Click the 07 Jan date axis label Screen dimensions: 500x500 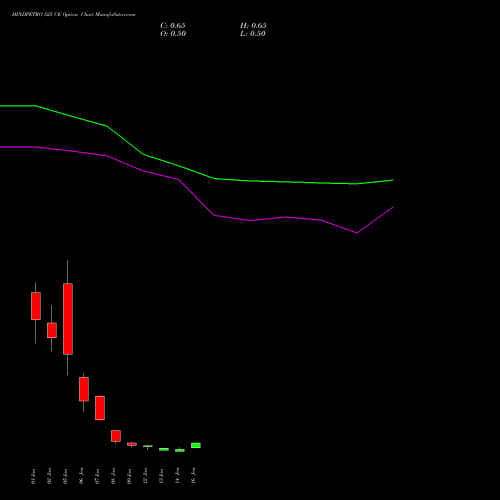(97, 476)
